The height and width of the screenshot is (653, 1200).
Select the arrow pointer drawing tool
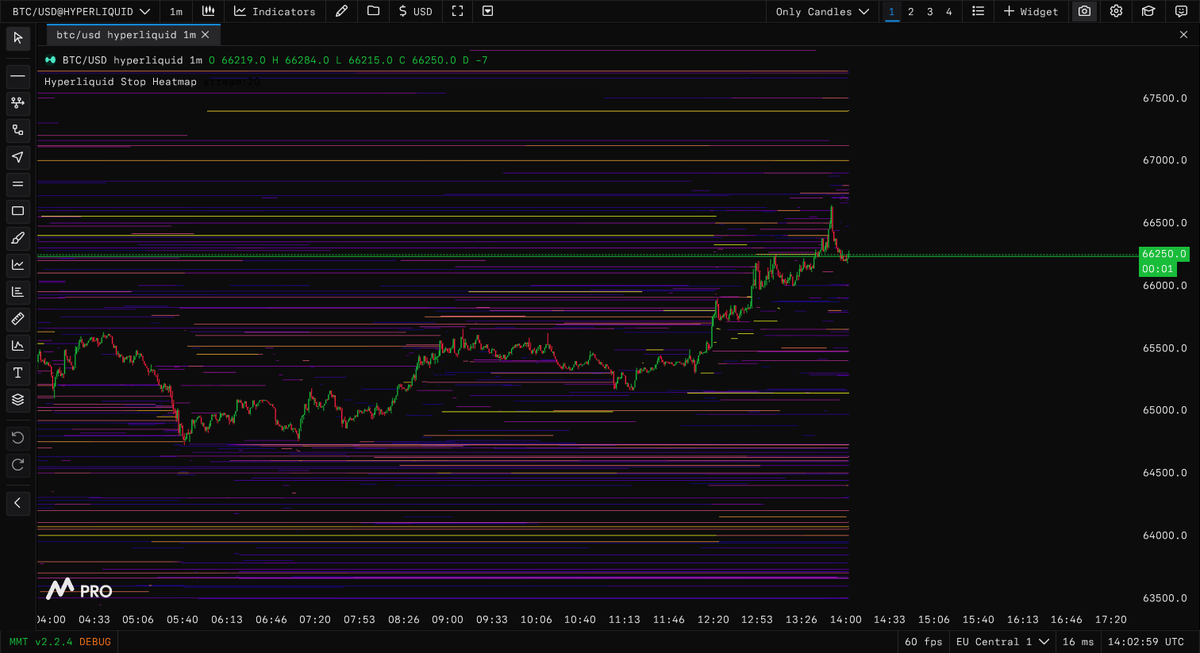(17, 157)
